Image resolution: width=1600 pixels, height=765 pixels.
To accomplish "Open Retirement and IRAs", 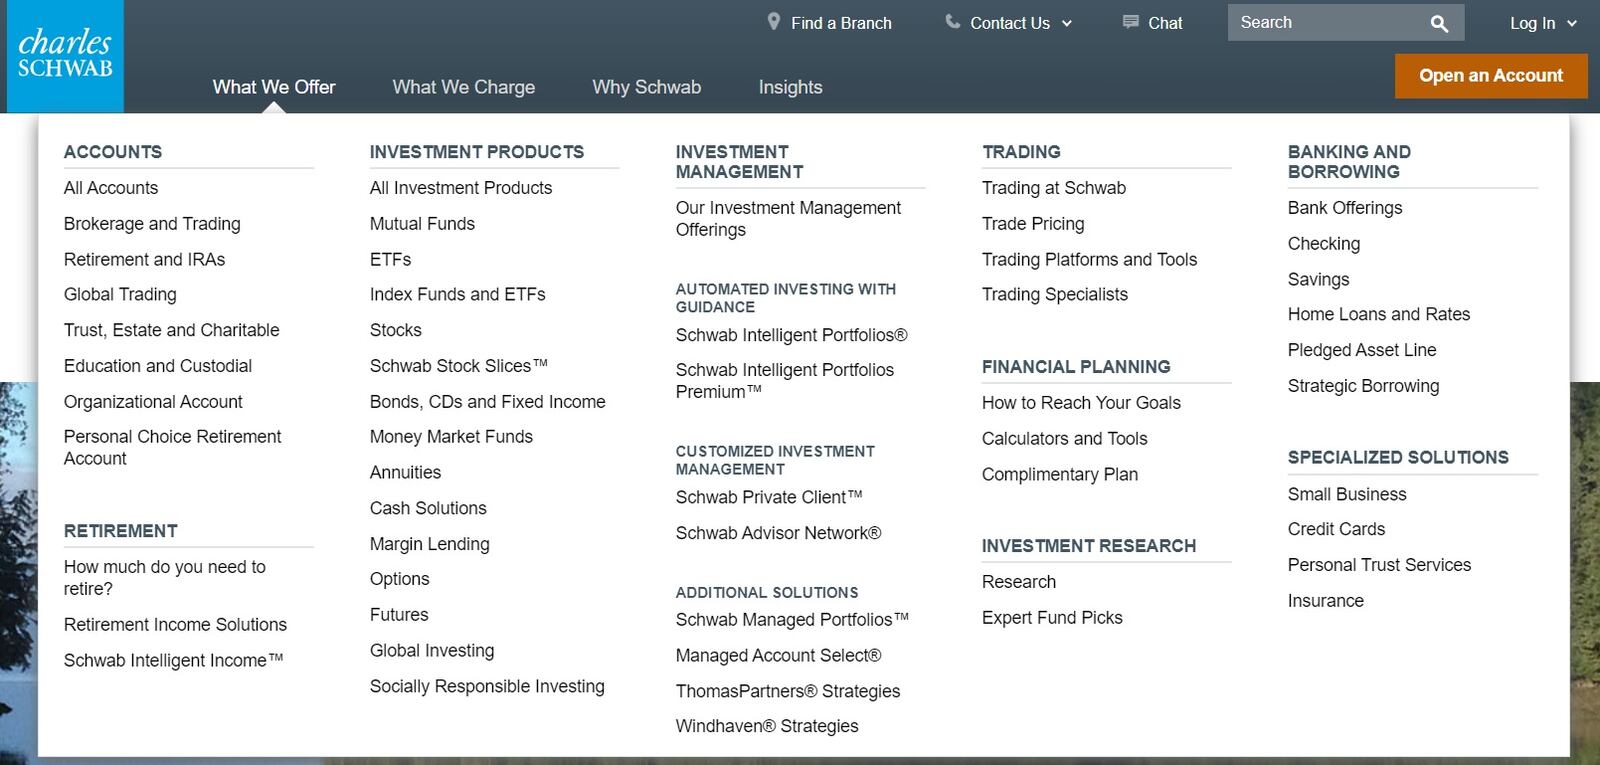I will click(145, 259).
